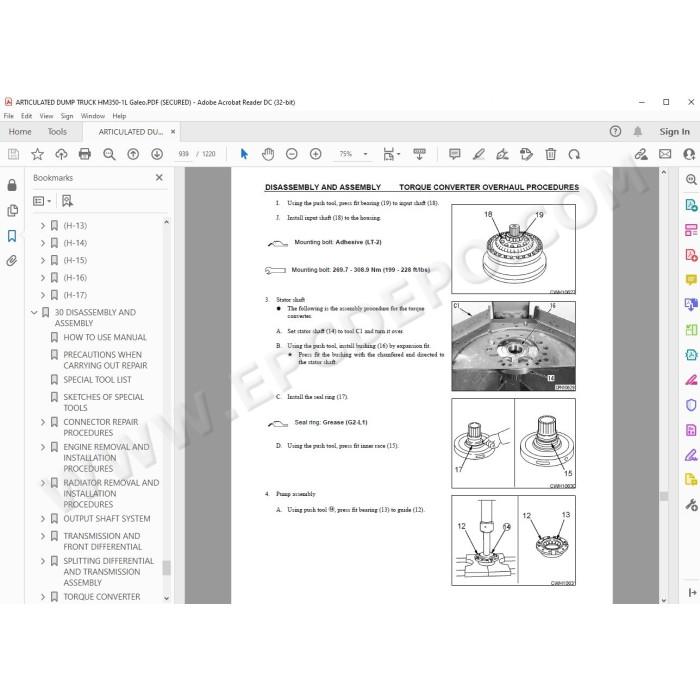This screenshot has width=700, height=700.
Task: Click the account profile icon
Action: click(x=690, y=154)
